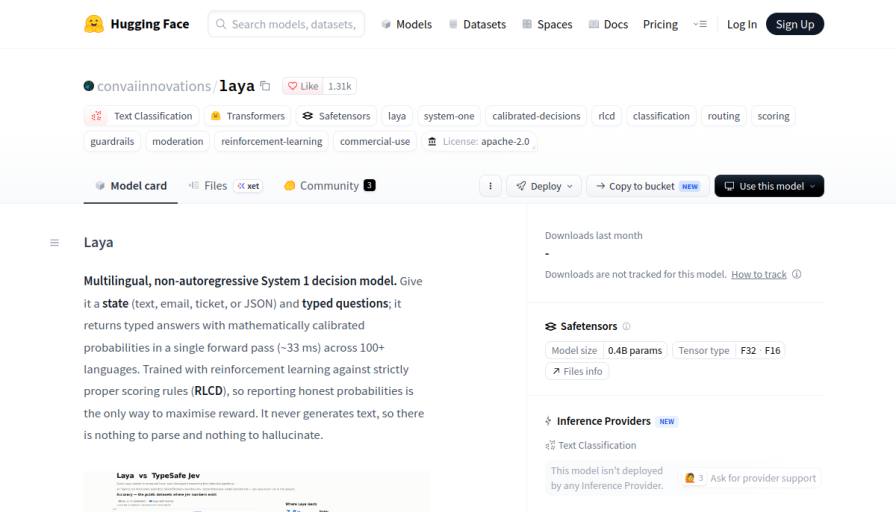Click the classification tag

pyautogui.click(x=661, y=116)
